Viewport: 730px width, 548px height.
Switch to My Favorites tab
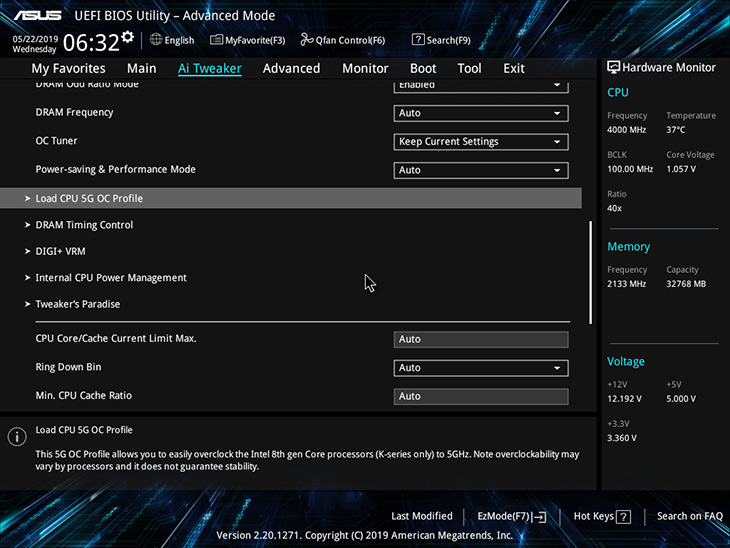pyautogui.click(x=68, y=68)
